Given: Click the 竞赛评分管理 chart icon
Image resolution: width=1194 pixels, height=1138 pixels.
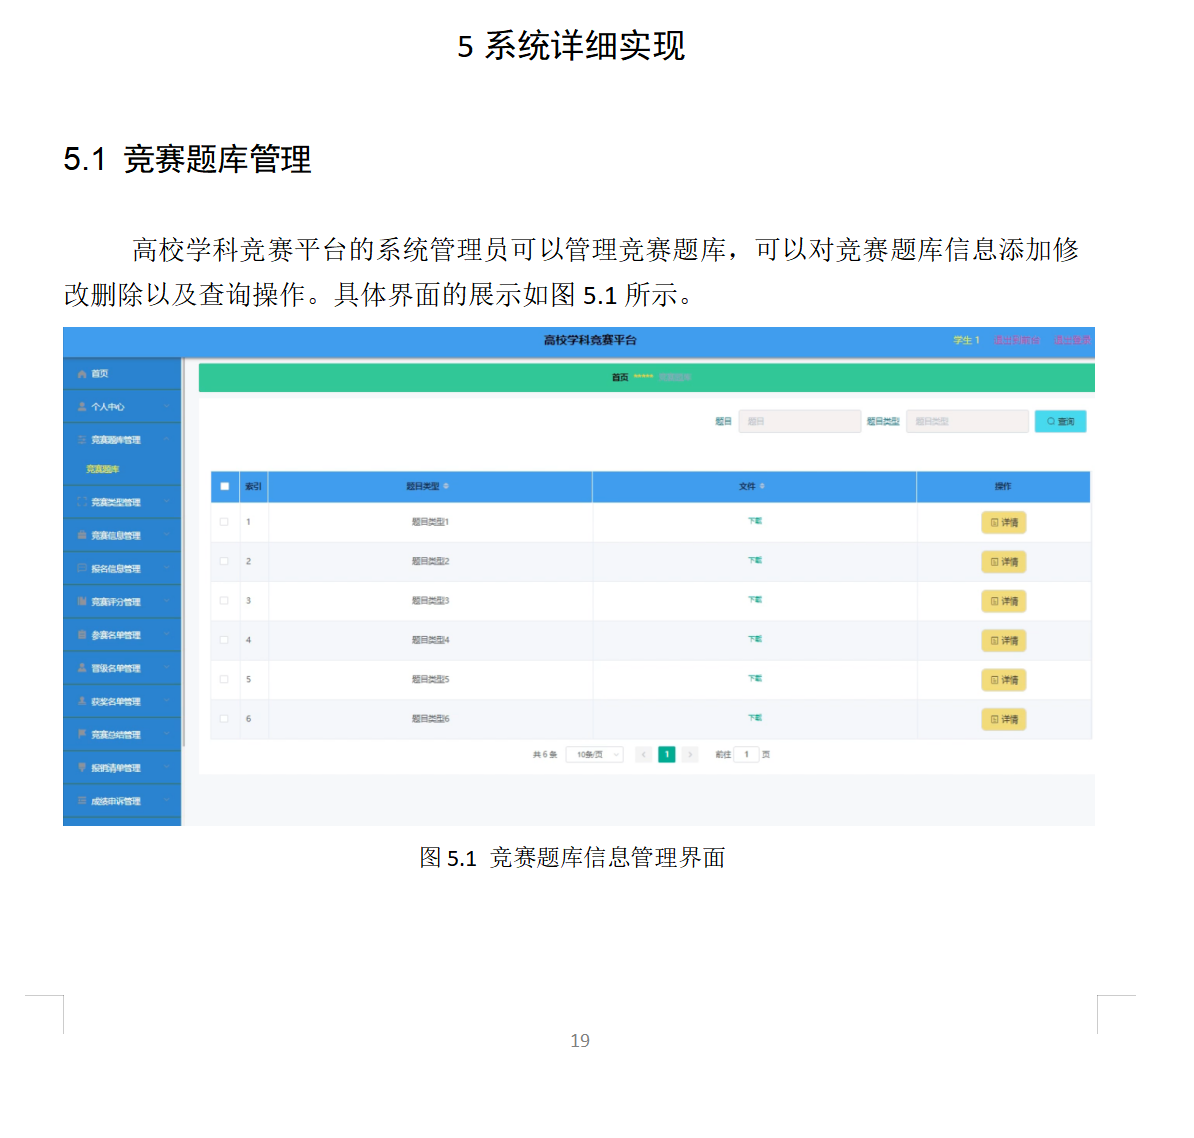Looking at the screenshot, I should pos(81,601).
